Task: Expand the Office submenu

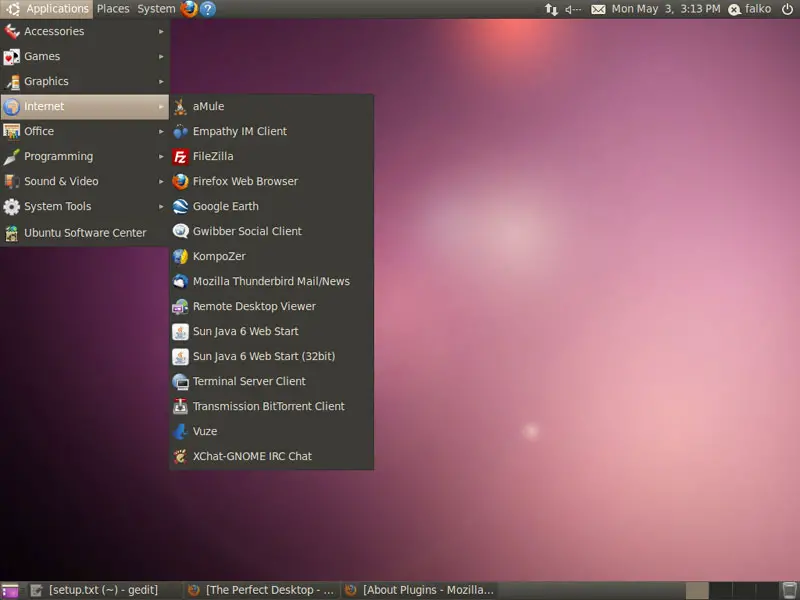Action: pos(85,131)
